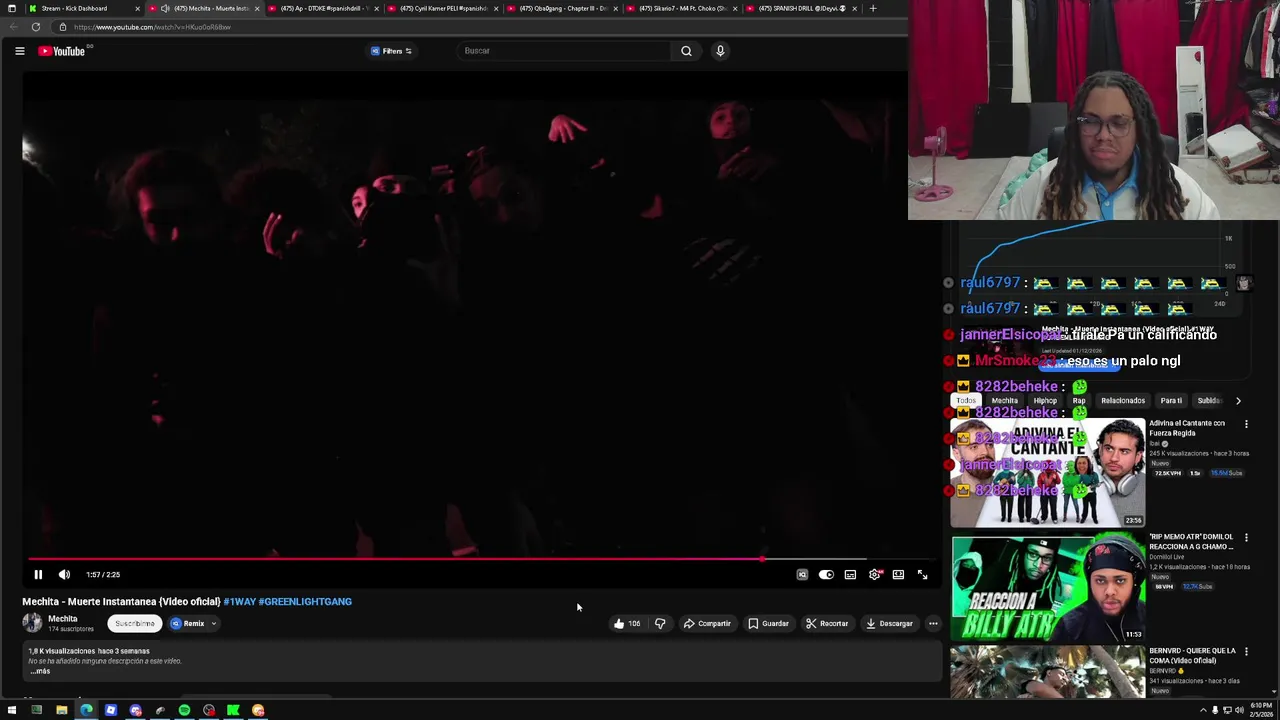Reload the current page
This screenshot has width=1280, height=720.
36,27
